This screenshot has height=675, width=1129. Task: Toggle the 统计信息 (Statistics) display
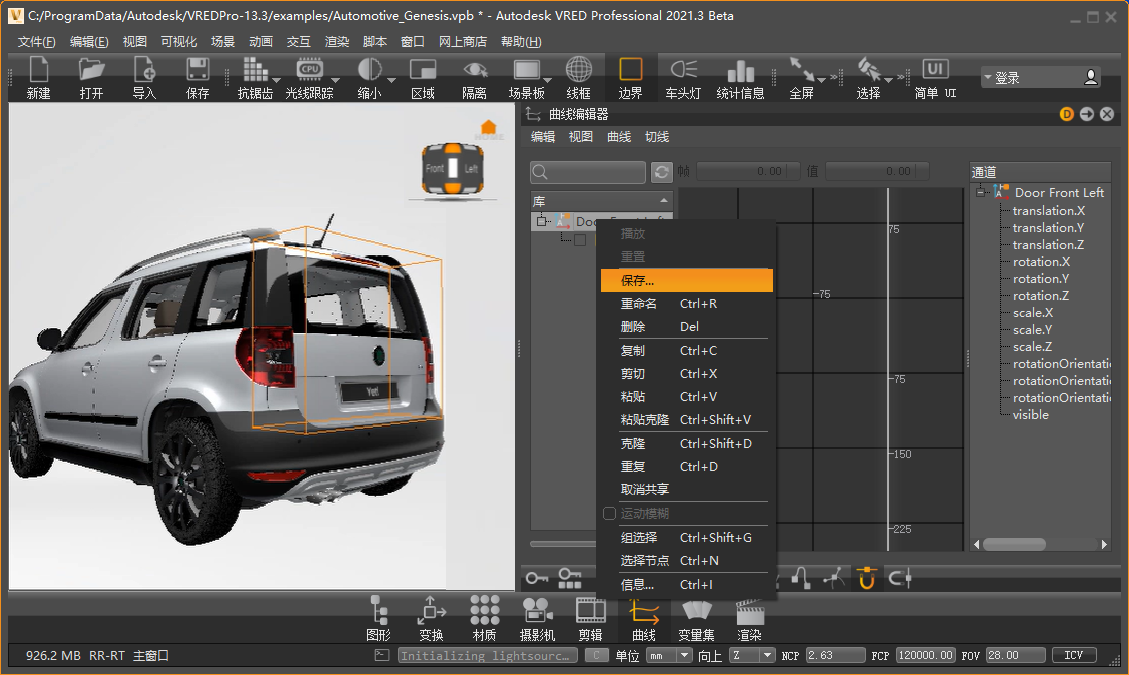coord(740,76)
